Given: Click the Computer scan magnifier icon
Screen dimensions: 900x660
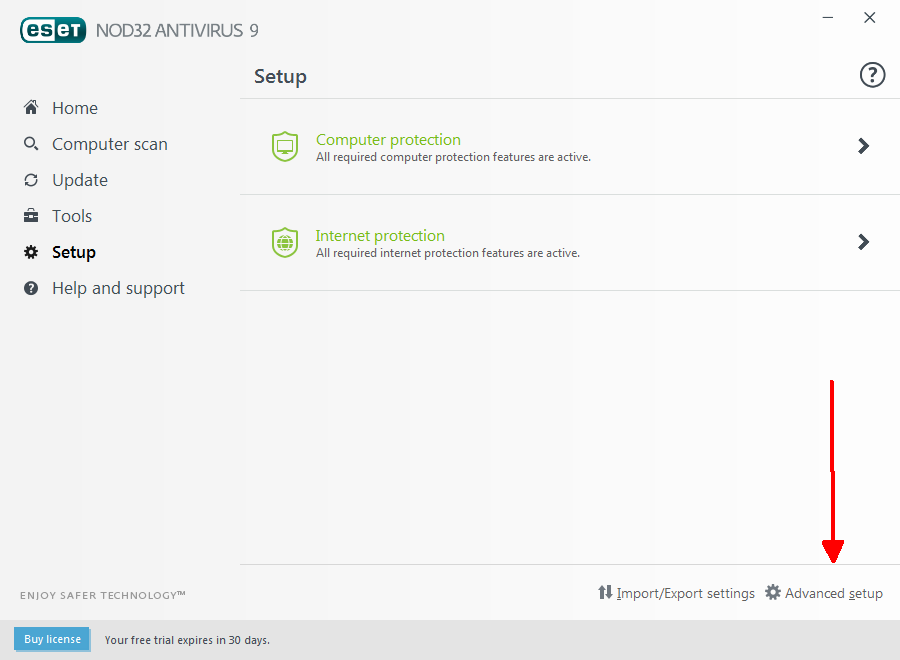Looking at the screenshot, I should tap(31, 143).
